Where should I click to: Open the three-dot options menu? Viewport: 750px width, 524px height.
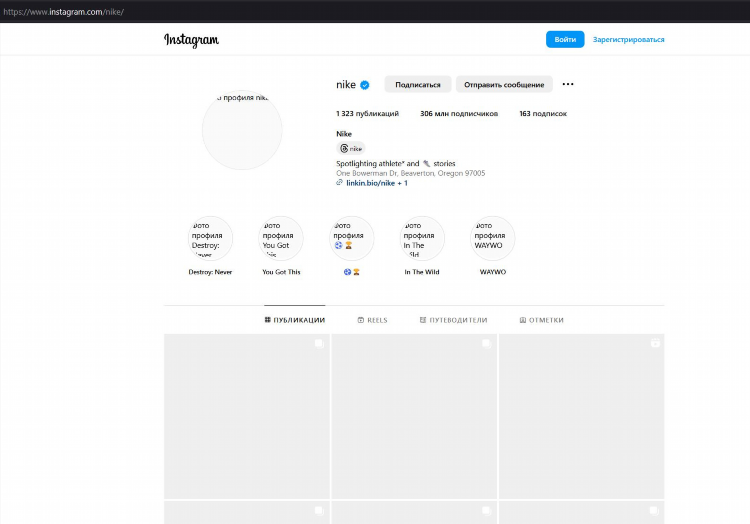(568, 84)
